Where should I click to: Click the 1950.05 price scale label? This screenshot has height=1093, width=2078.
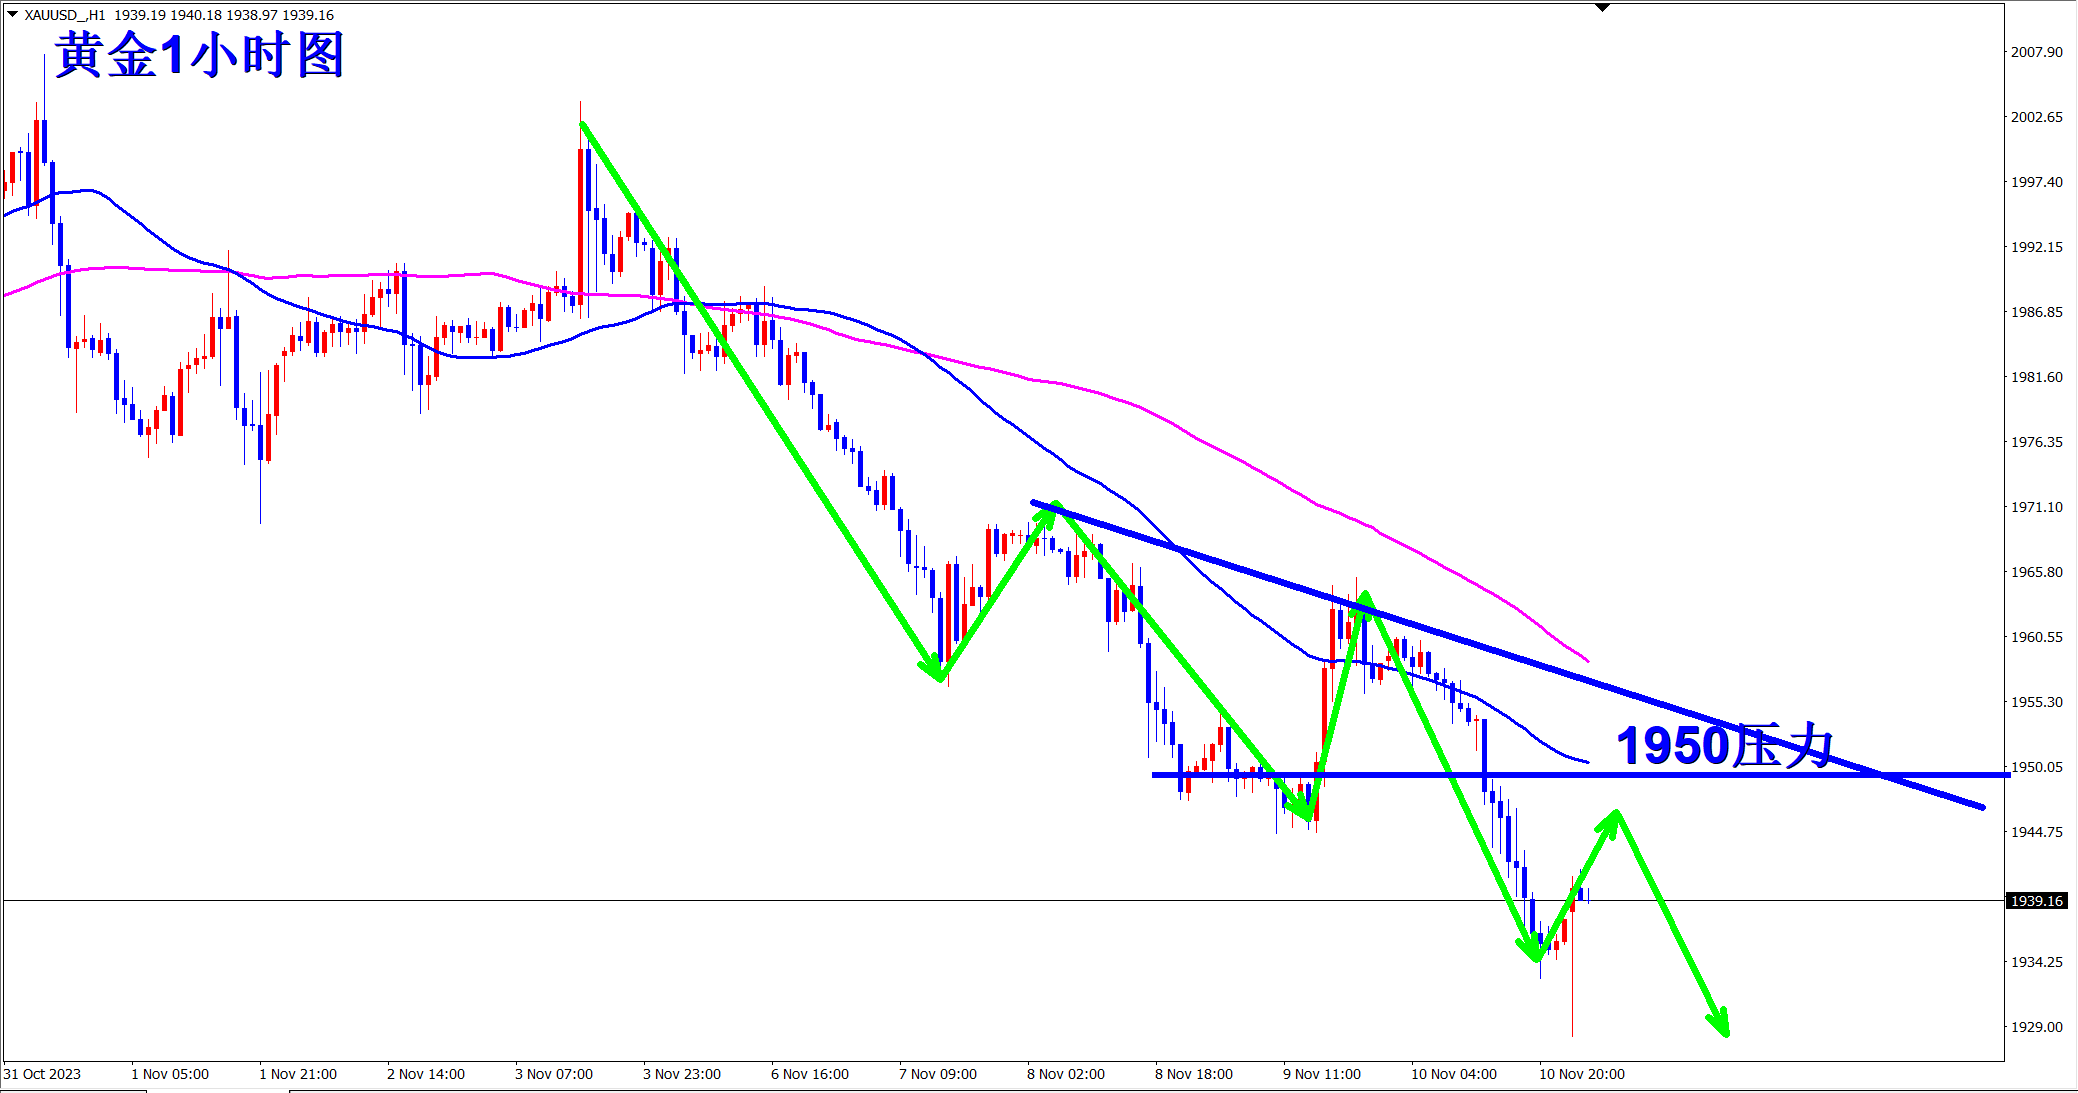point(2036,767)
